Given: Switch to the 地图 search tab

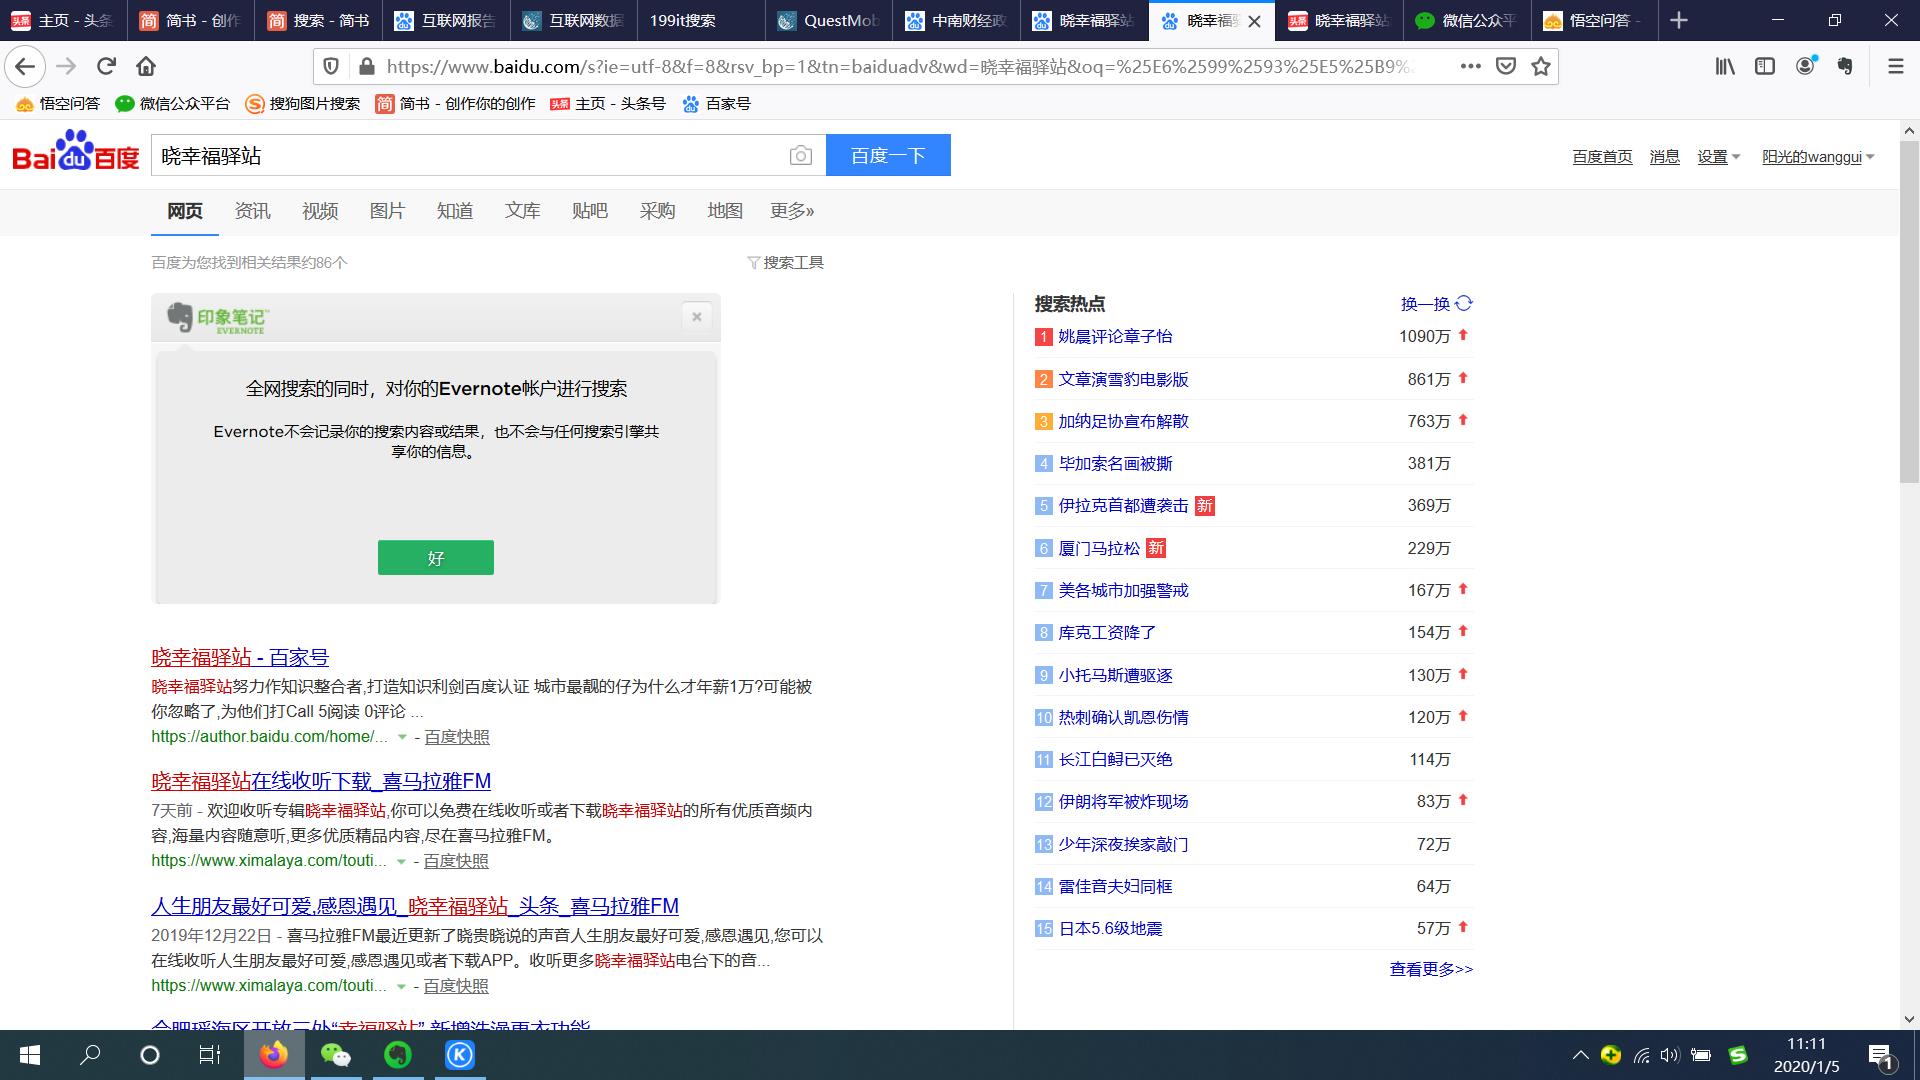Looking at the screenshot, I should [x=725, y=211].
